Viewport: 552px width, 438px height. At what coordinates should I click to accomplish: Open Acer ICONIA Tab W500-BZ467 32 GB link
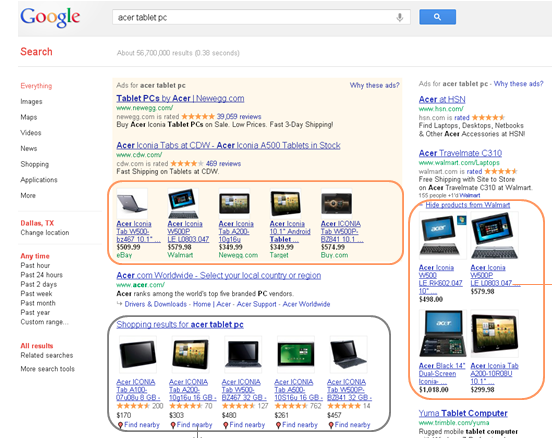[244, 389]
